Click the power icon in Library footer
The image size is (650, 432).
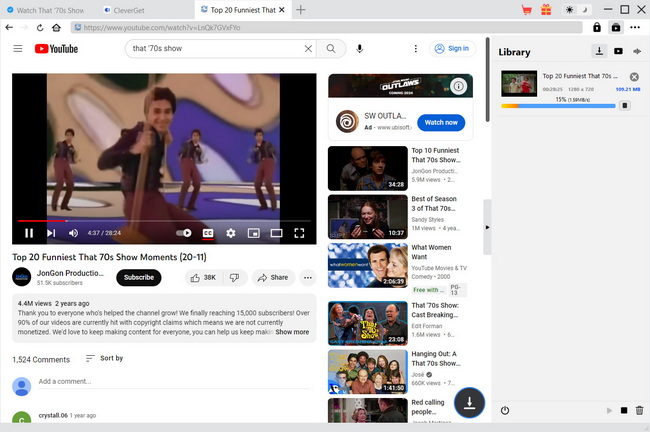click(x=504, y=410)
